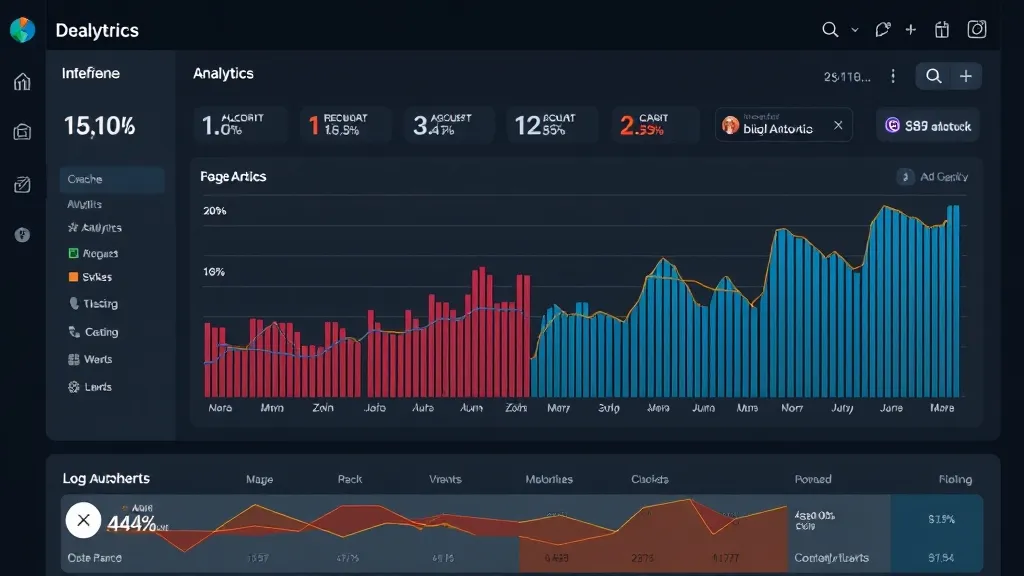This screenshot has width=1024, height=576.
Task: Open the edit note sidebar icon
Action: pos(22,184)
